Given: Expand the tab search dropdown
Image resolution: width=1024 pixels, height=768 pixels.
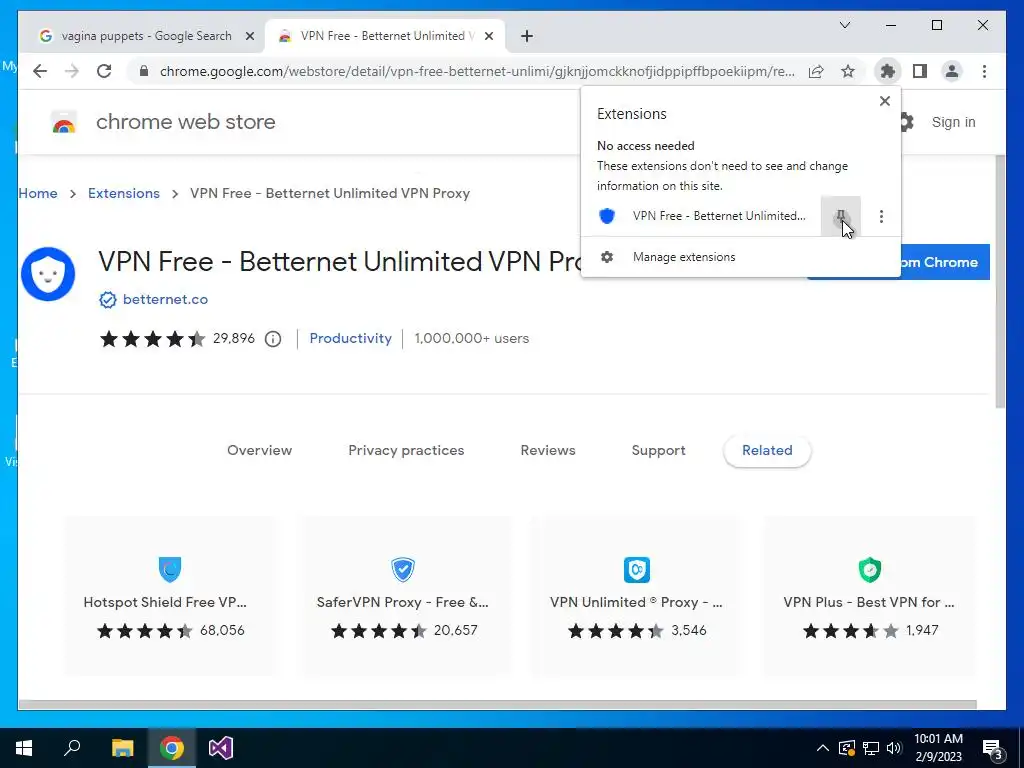Looking at the screenshot, I should point(844,25).
